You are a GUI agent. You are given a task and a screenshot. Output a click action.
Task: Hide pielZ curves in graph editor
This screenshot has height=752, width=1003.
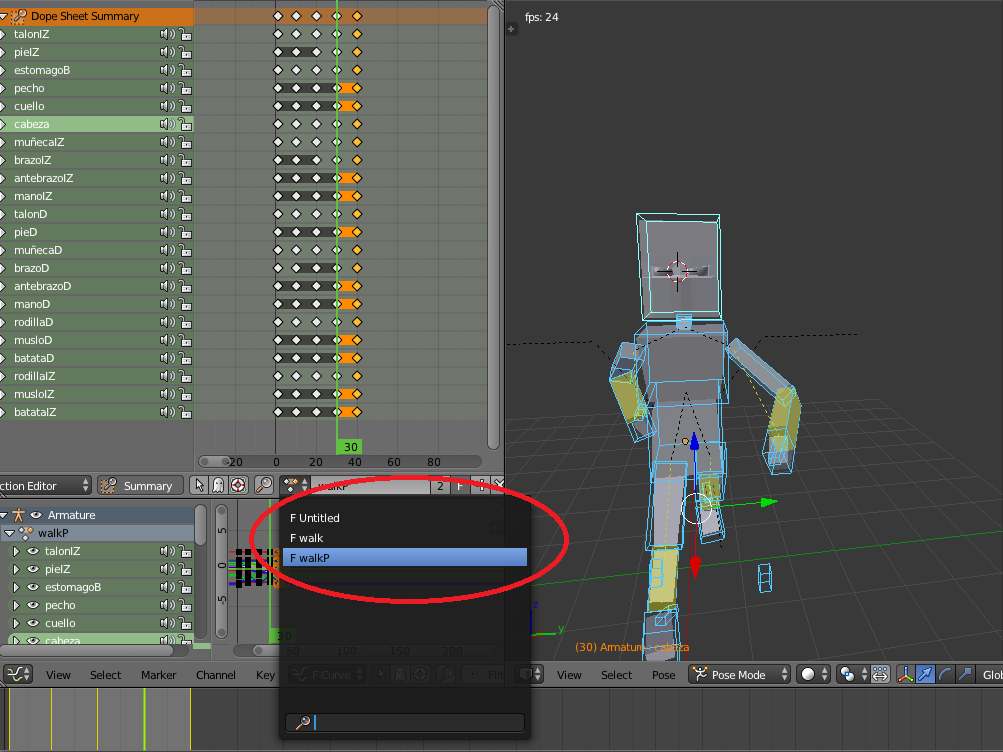point(33,569)
